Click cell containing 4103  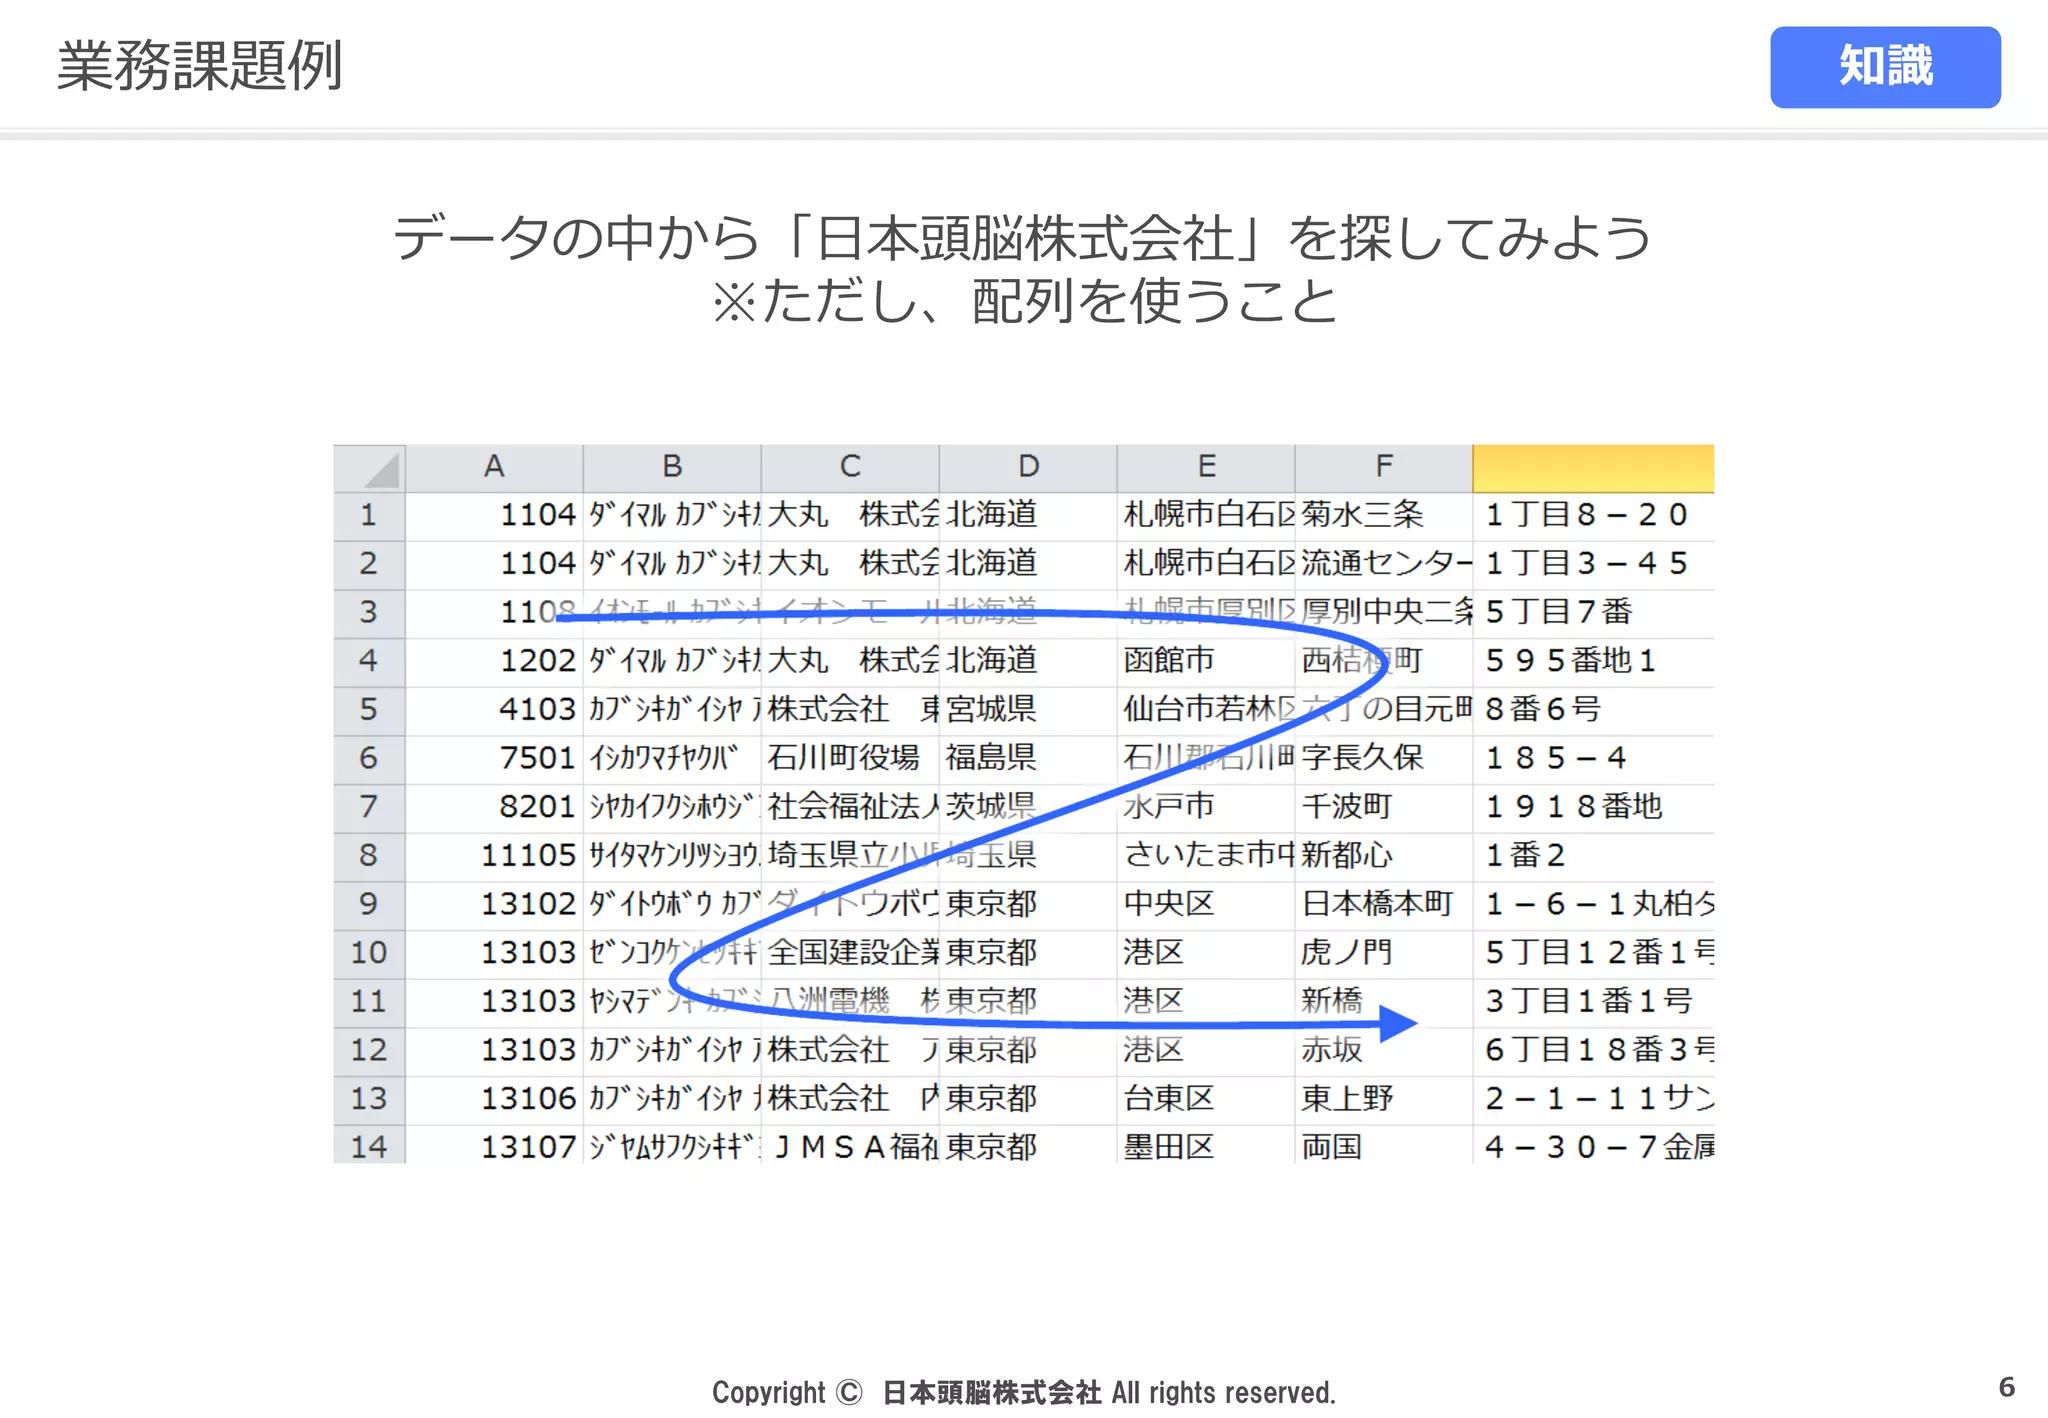pyautogui.click(x=494, y=711)
